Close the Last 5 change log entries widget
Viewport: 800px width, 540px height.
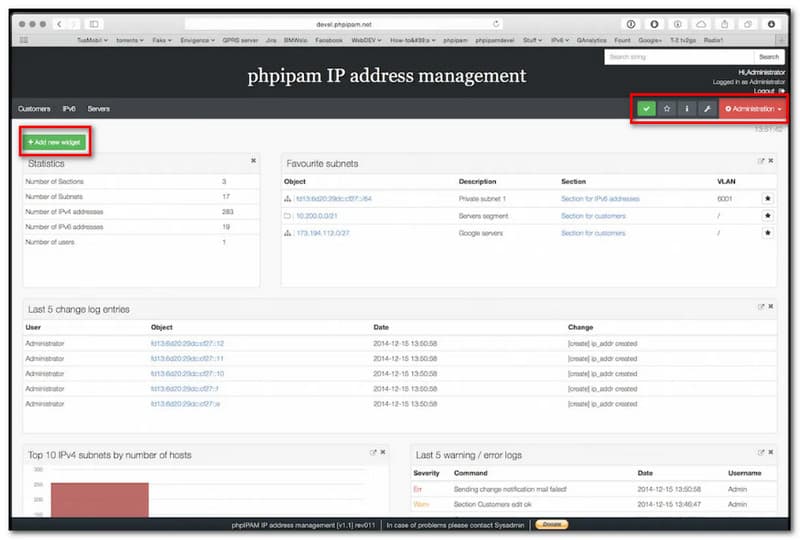771,307
